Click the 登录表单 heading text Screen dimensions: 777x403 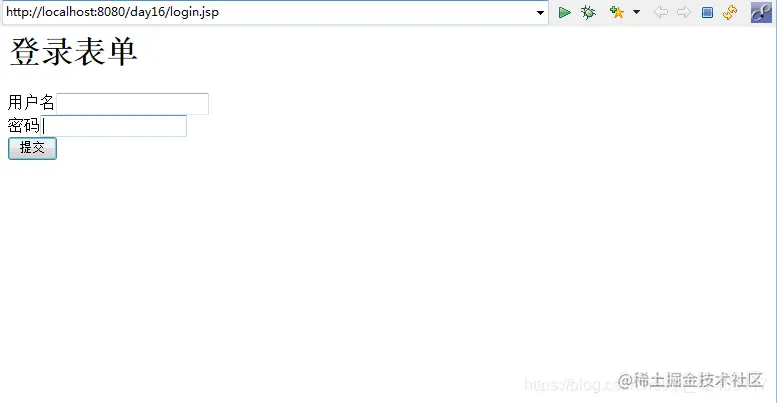pyautogui.click(x=73, y=52)
